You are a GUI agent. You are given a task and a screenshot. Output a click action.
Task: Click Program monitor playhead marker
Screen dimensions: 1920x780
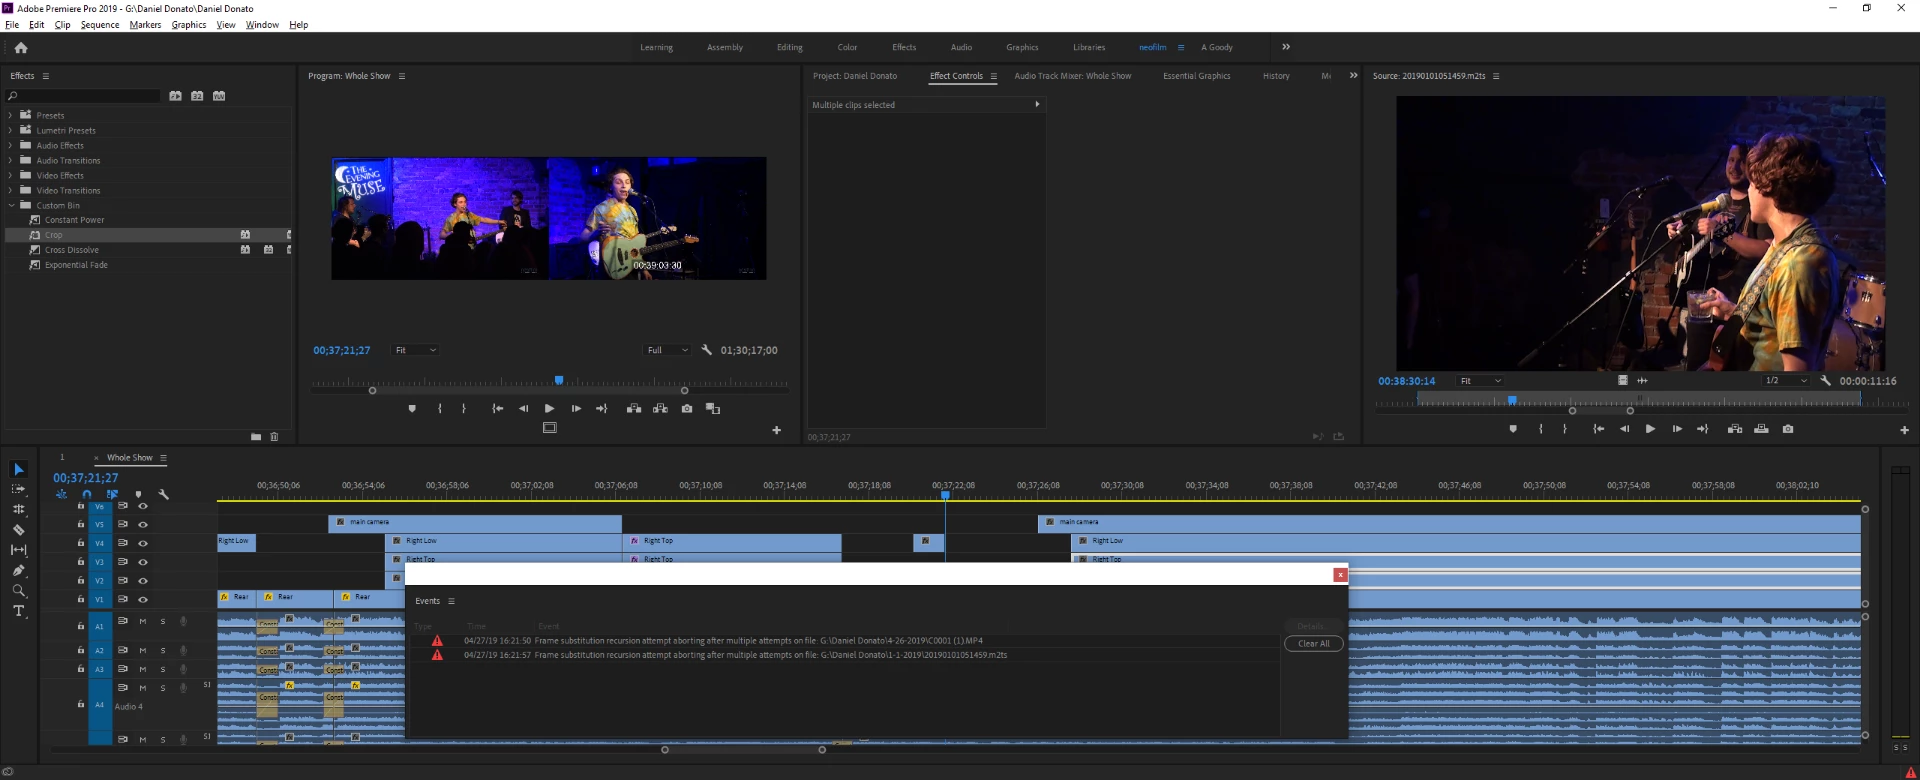559,380
